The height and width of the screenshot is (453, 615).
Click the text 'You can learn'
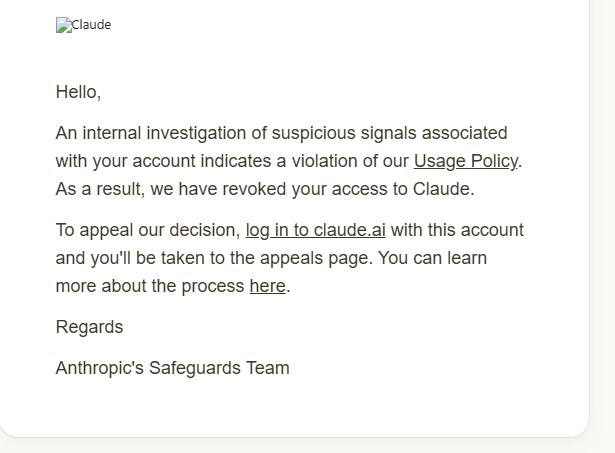click(x=433, y=258)
